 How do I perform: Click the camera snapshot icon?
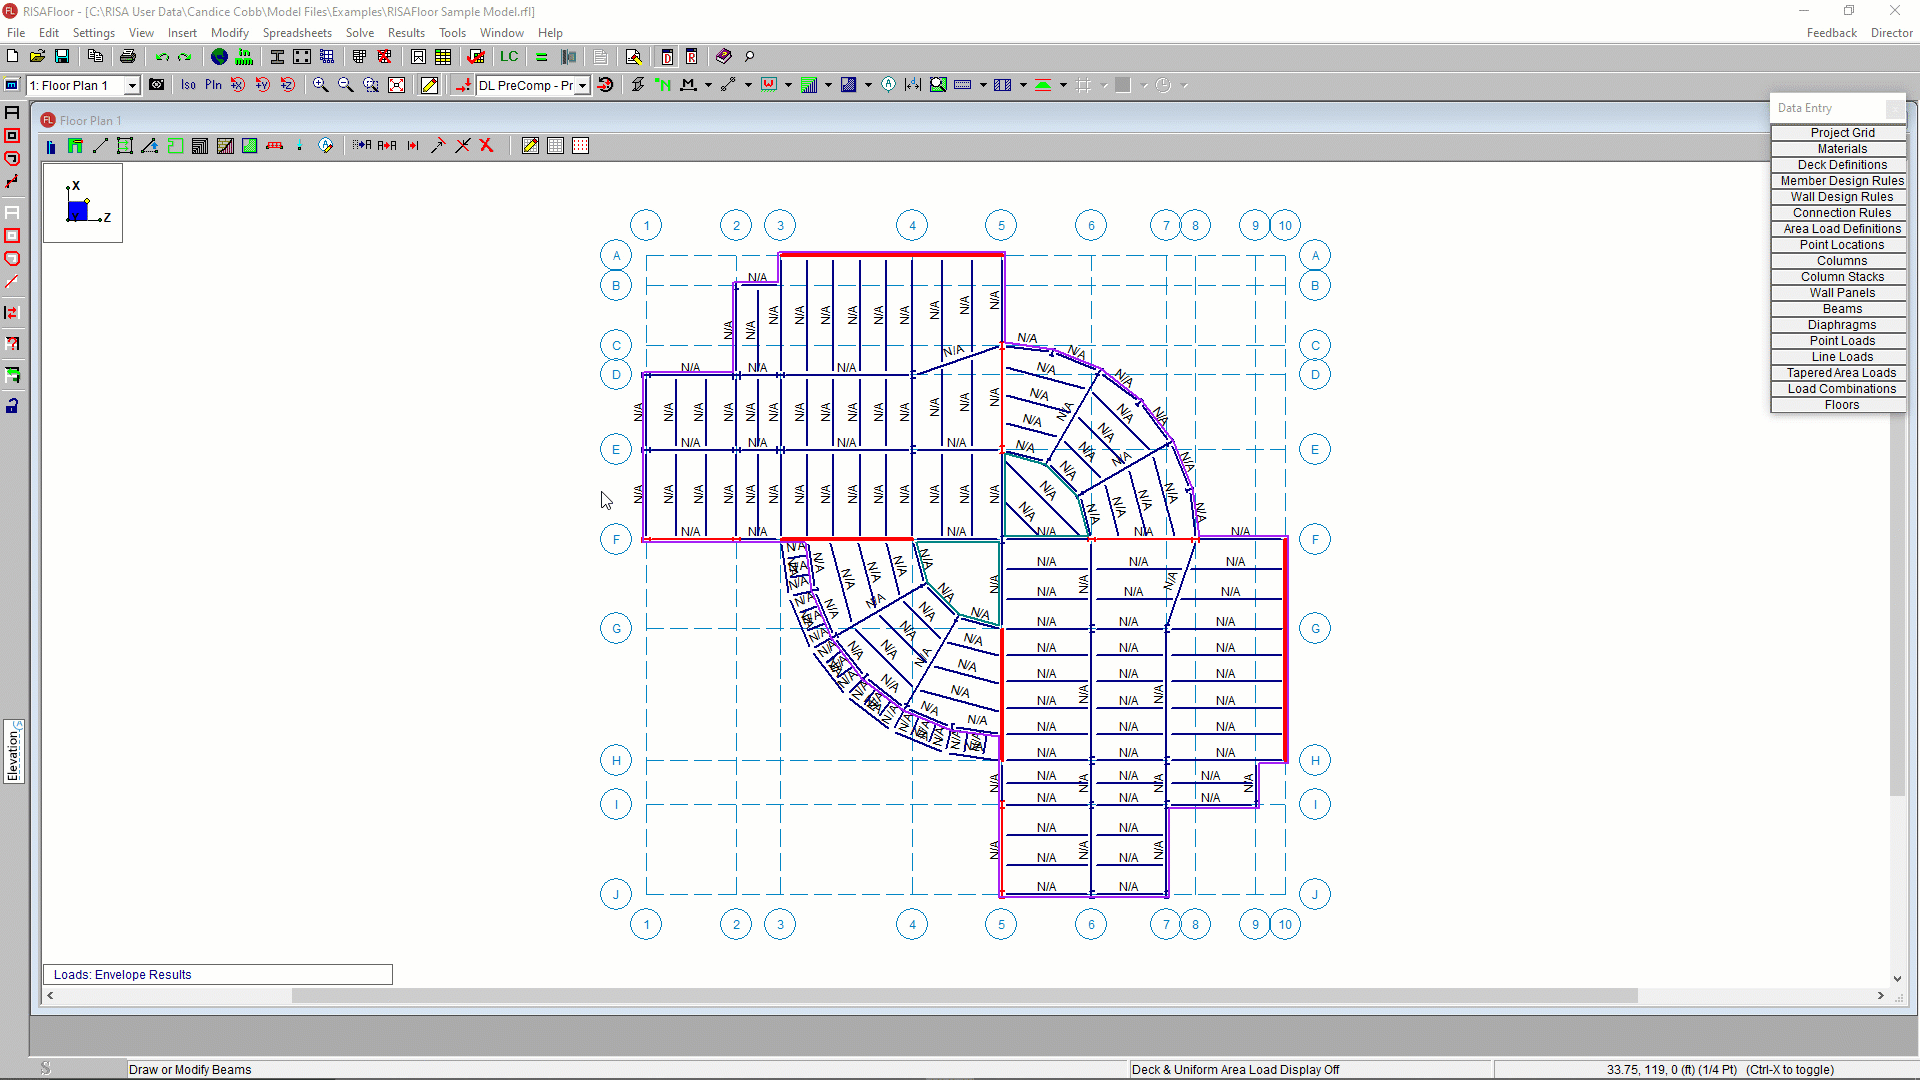157,85
